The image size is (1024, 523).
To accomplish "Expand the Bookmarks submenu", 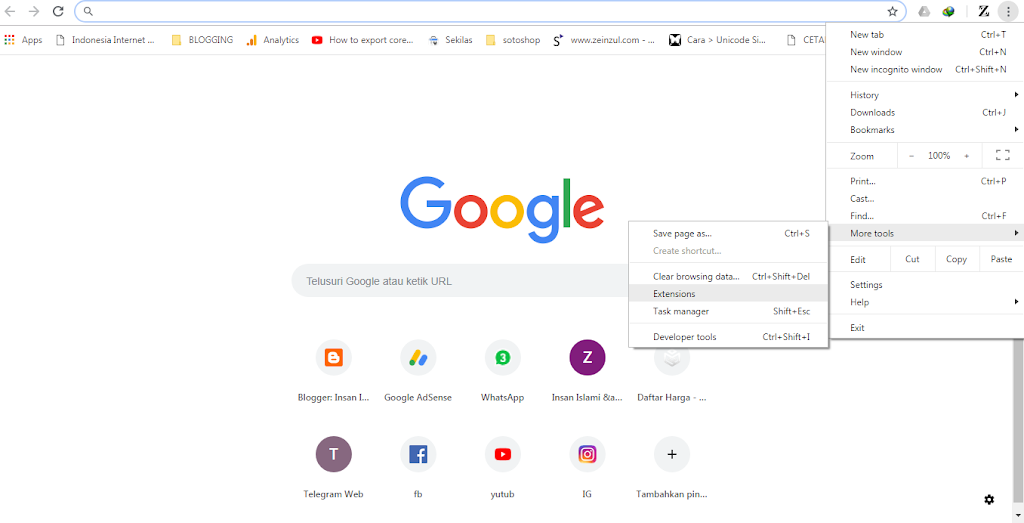I will click(x=925, y=129).
